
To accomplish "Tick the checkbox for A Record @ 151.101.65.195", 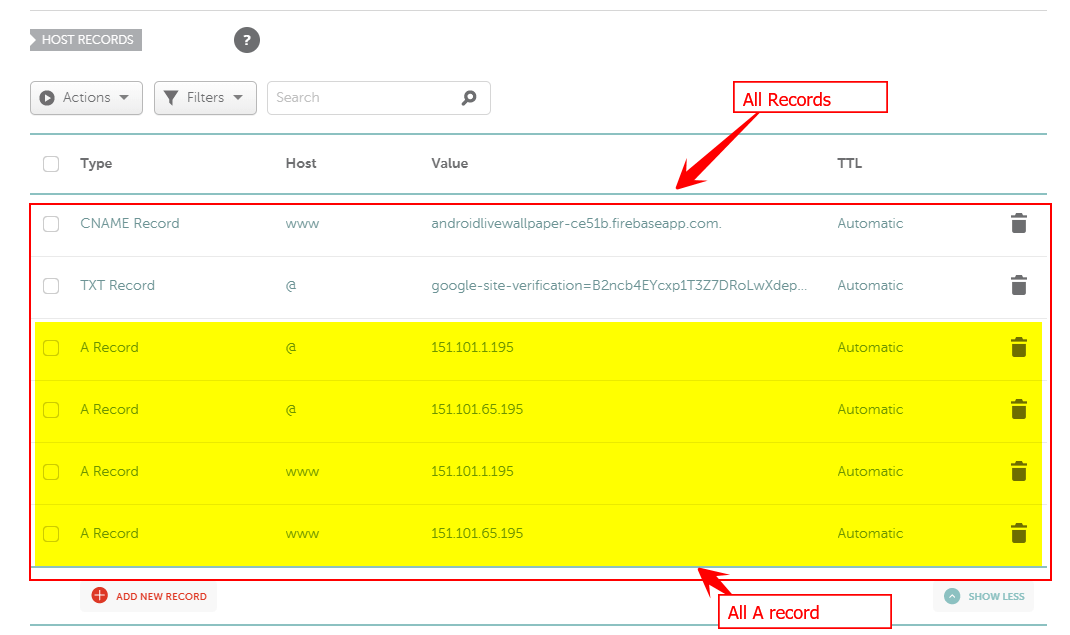I will tap(51, 410).
